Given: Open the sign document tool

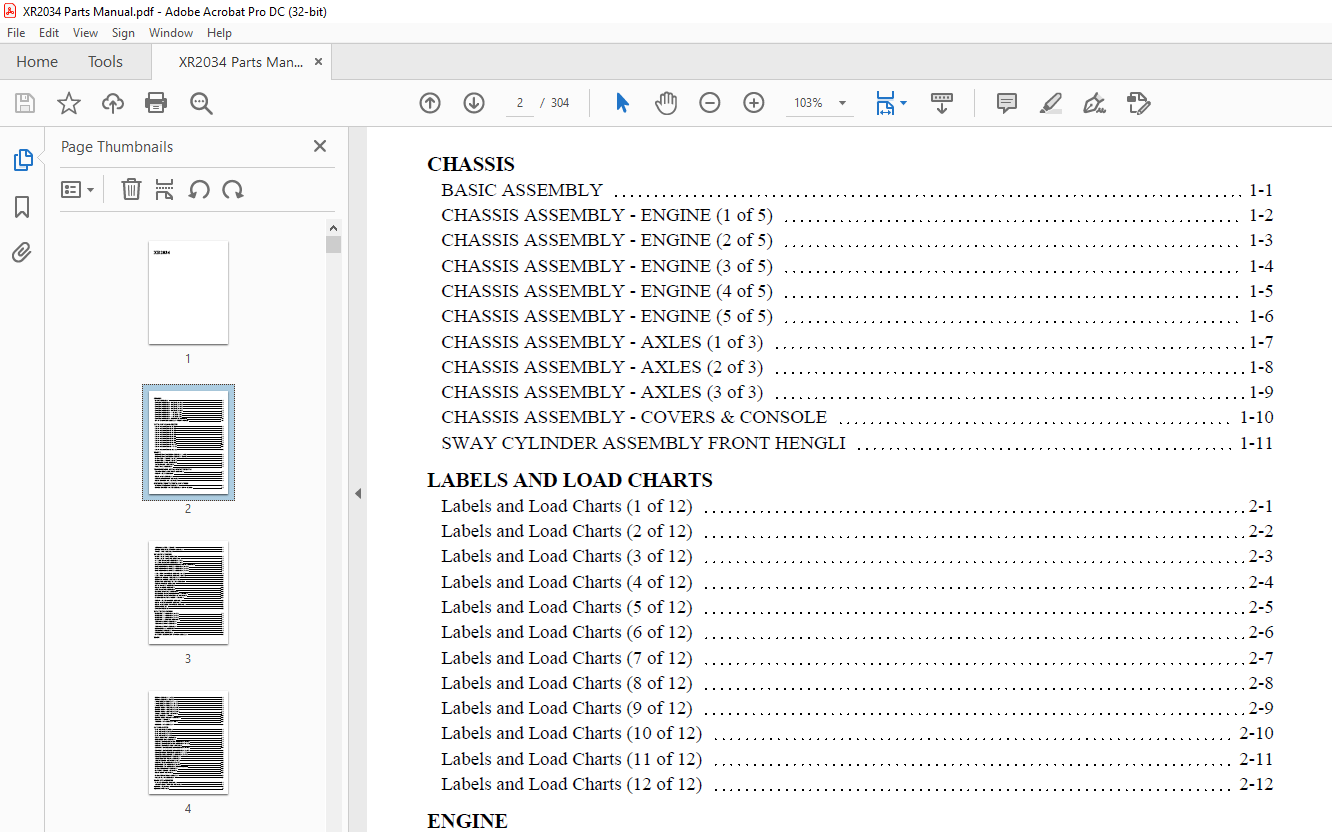Looking at the screenshot, I should (1094, 103).
